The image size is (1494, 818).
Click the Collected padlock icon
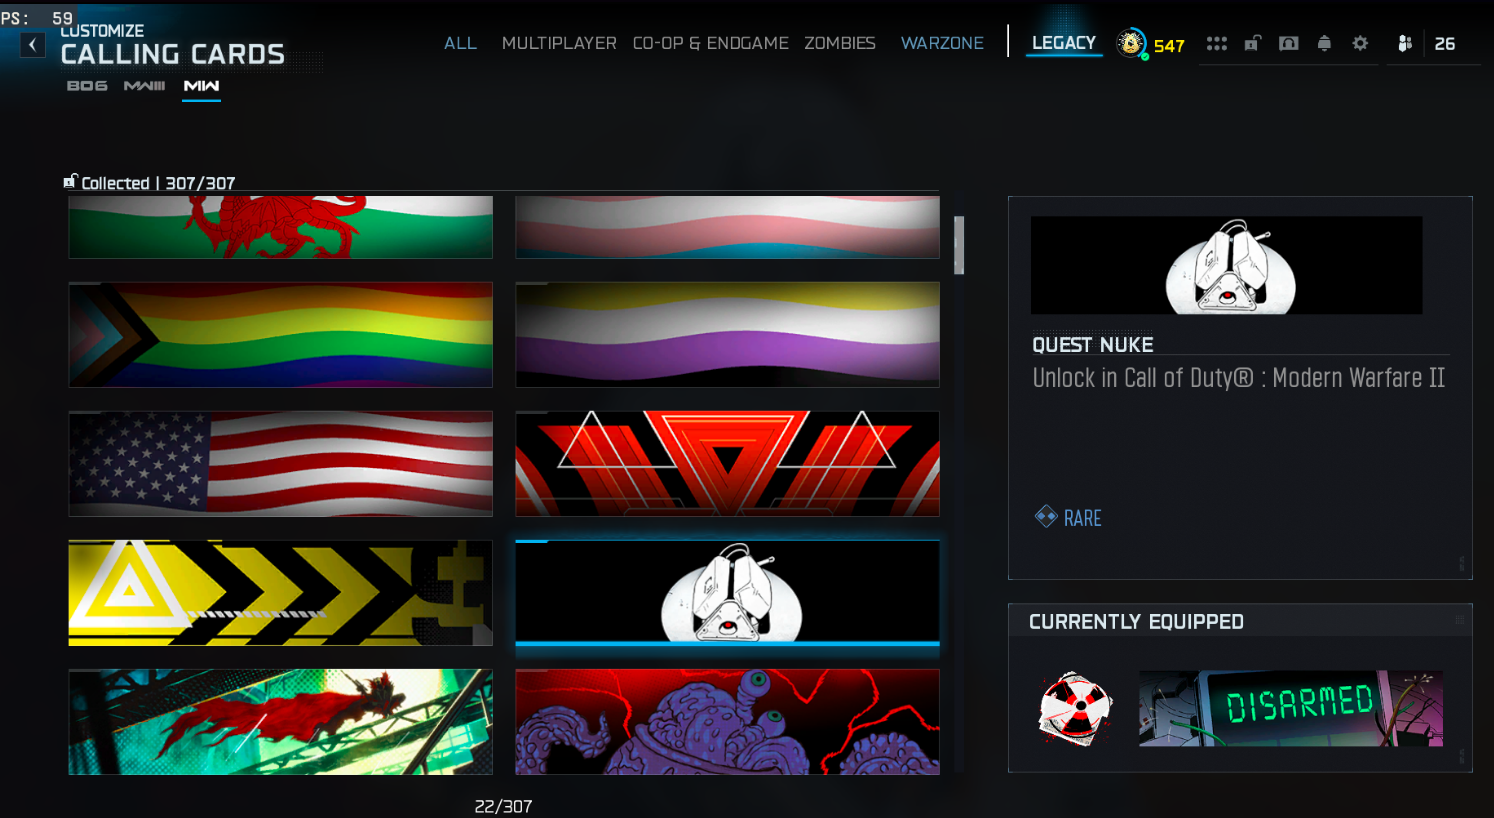[x=70, y=181]
